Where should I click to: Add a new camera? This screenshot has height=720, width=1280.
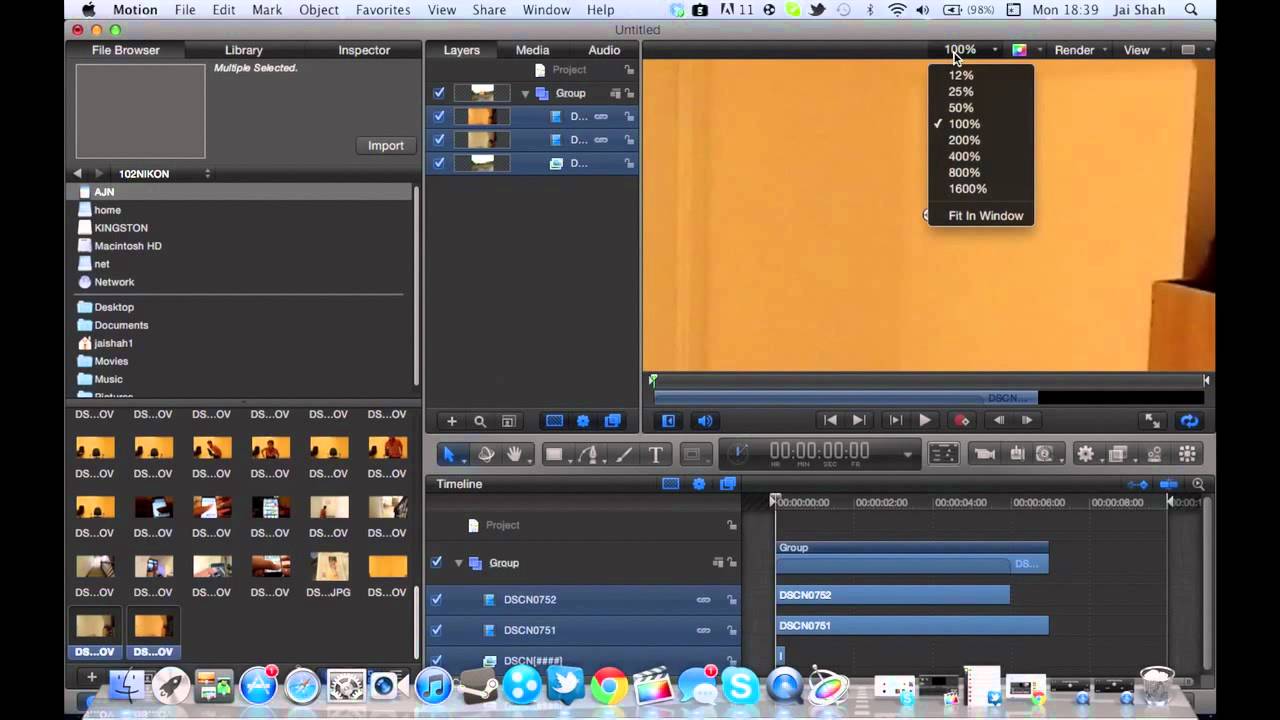point(985,454)
